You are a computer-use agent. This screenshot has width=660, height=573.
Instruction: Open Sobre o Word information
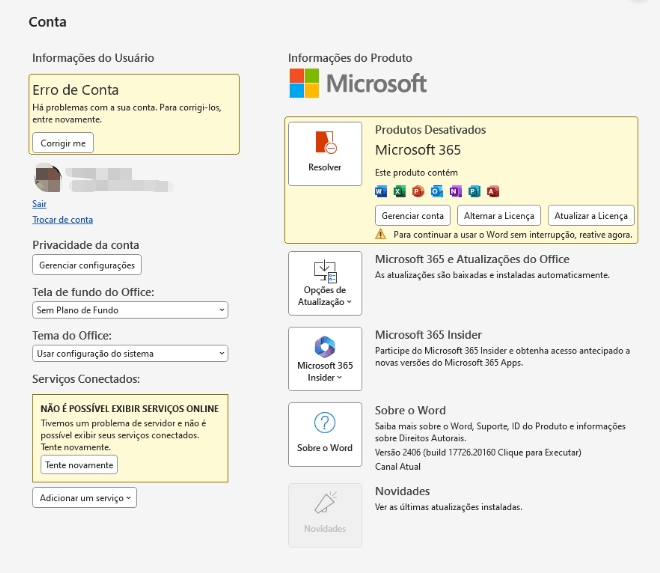325,434
